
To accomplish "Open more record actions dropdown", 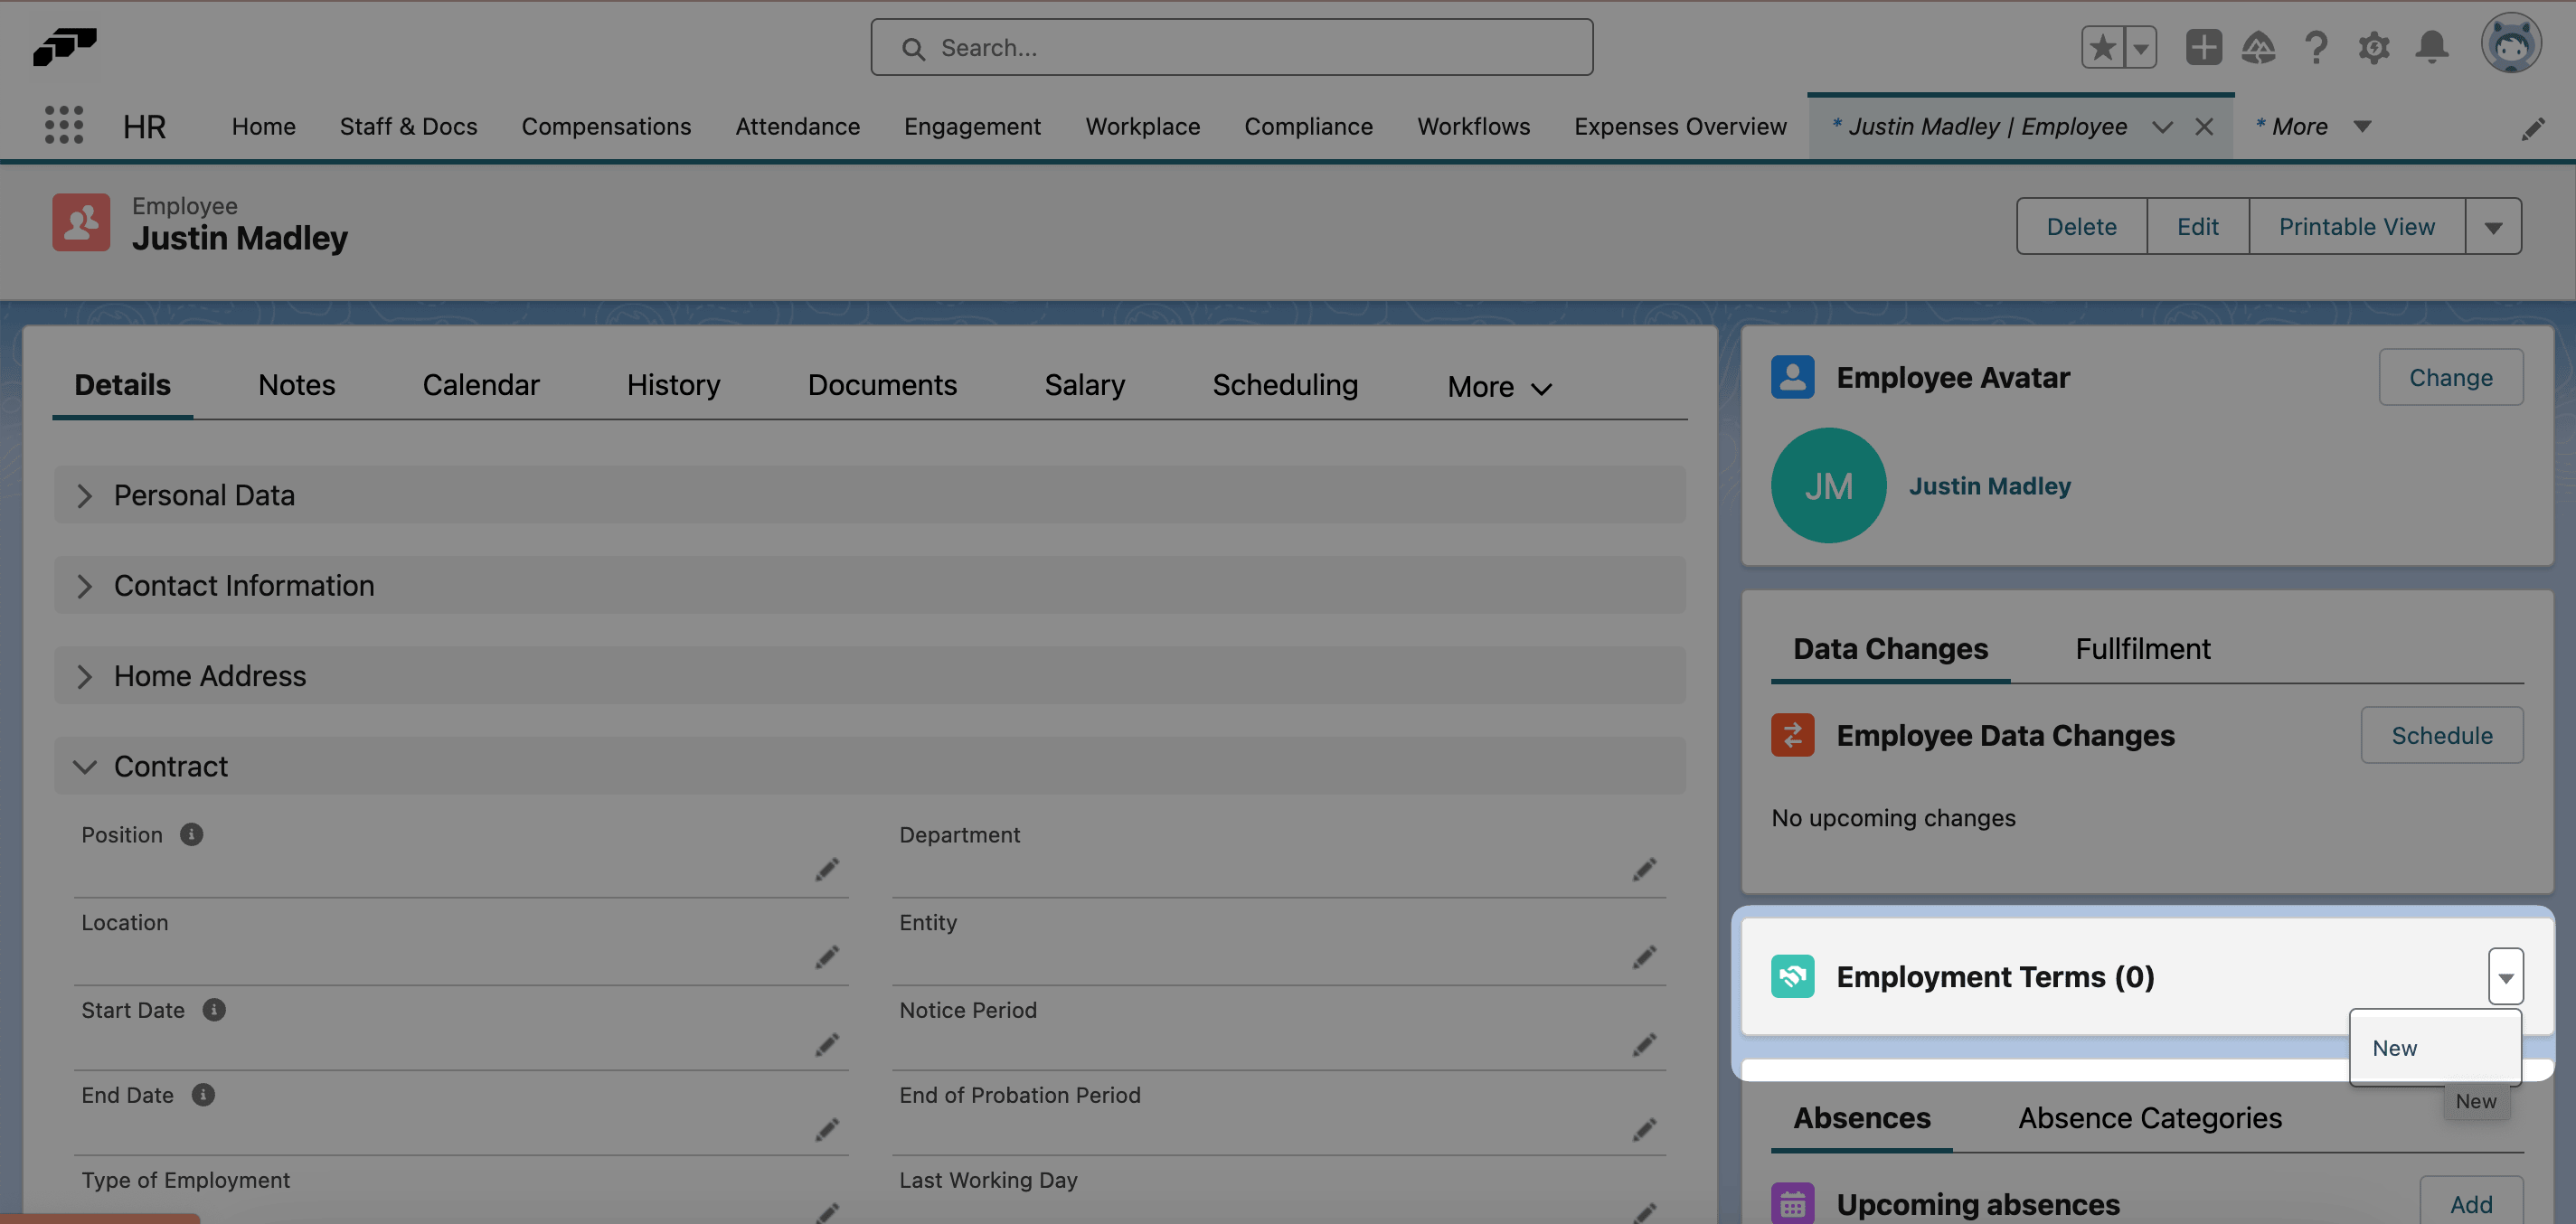I will 2493,226.
